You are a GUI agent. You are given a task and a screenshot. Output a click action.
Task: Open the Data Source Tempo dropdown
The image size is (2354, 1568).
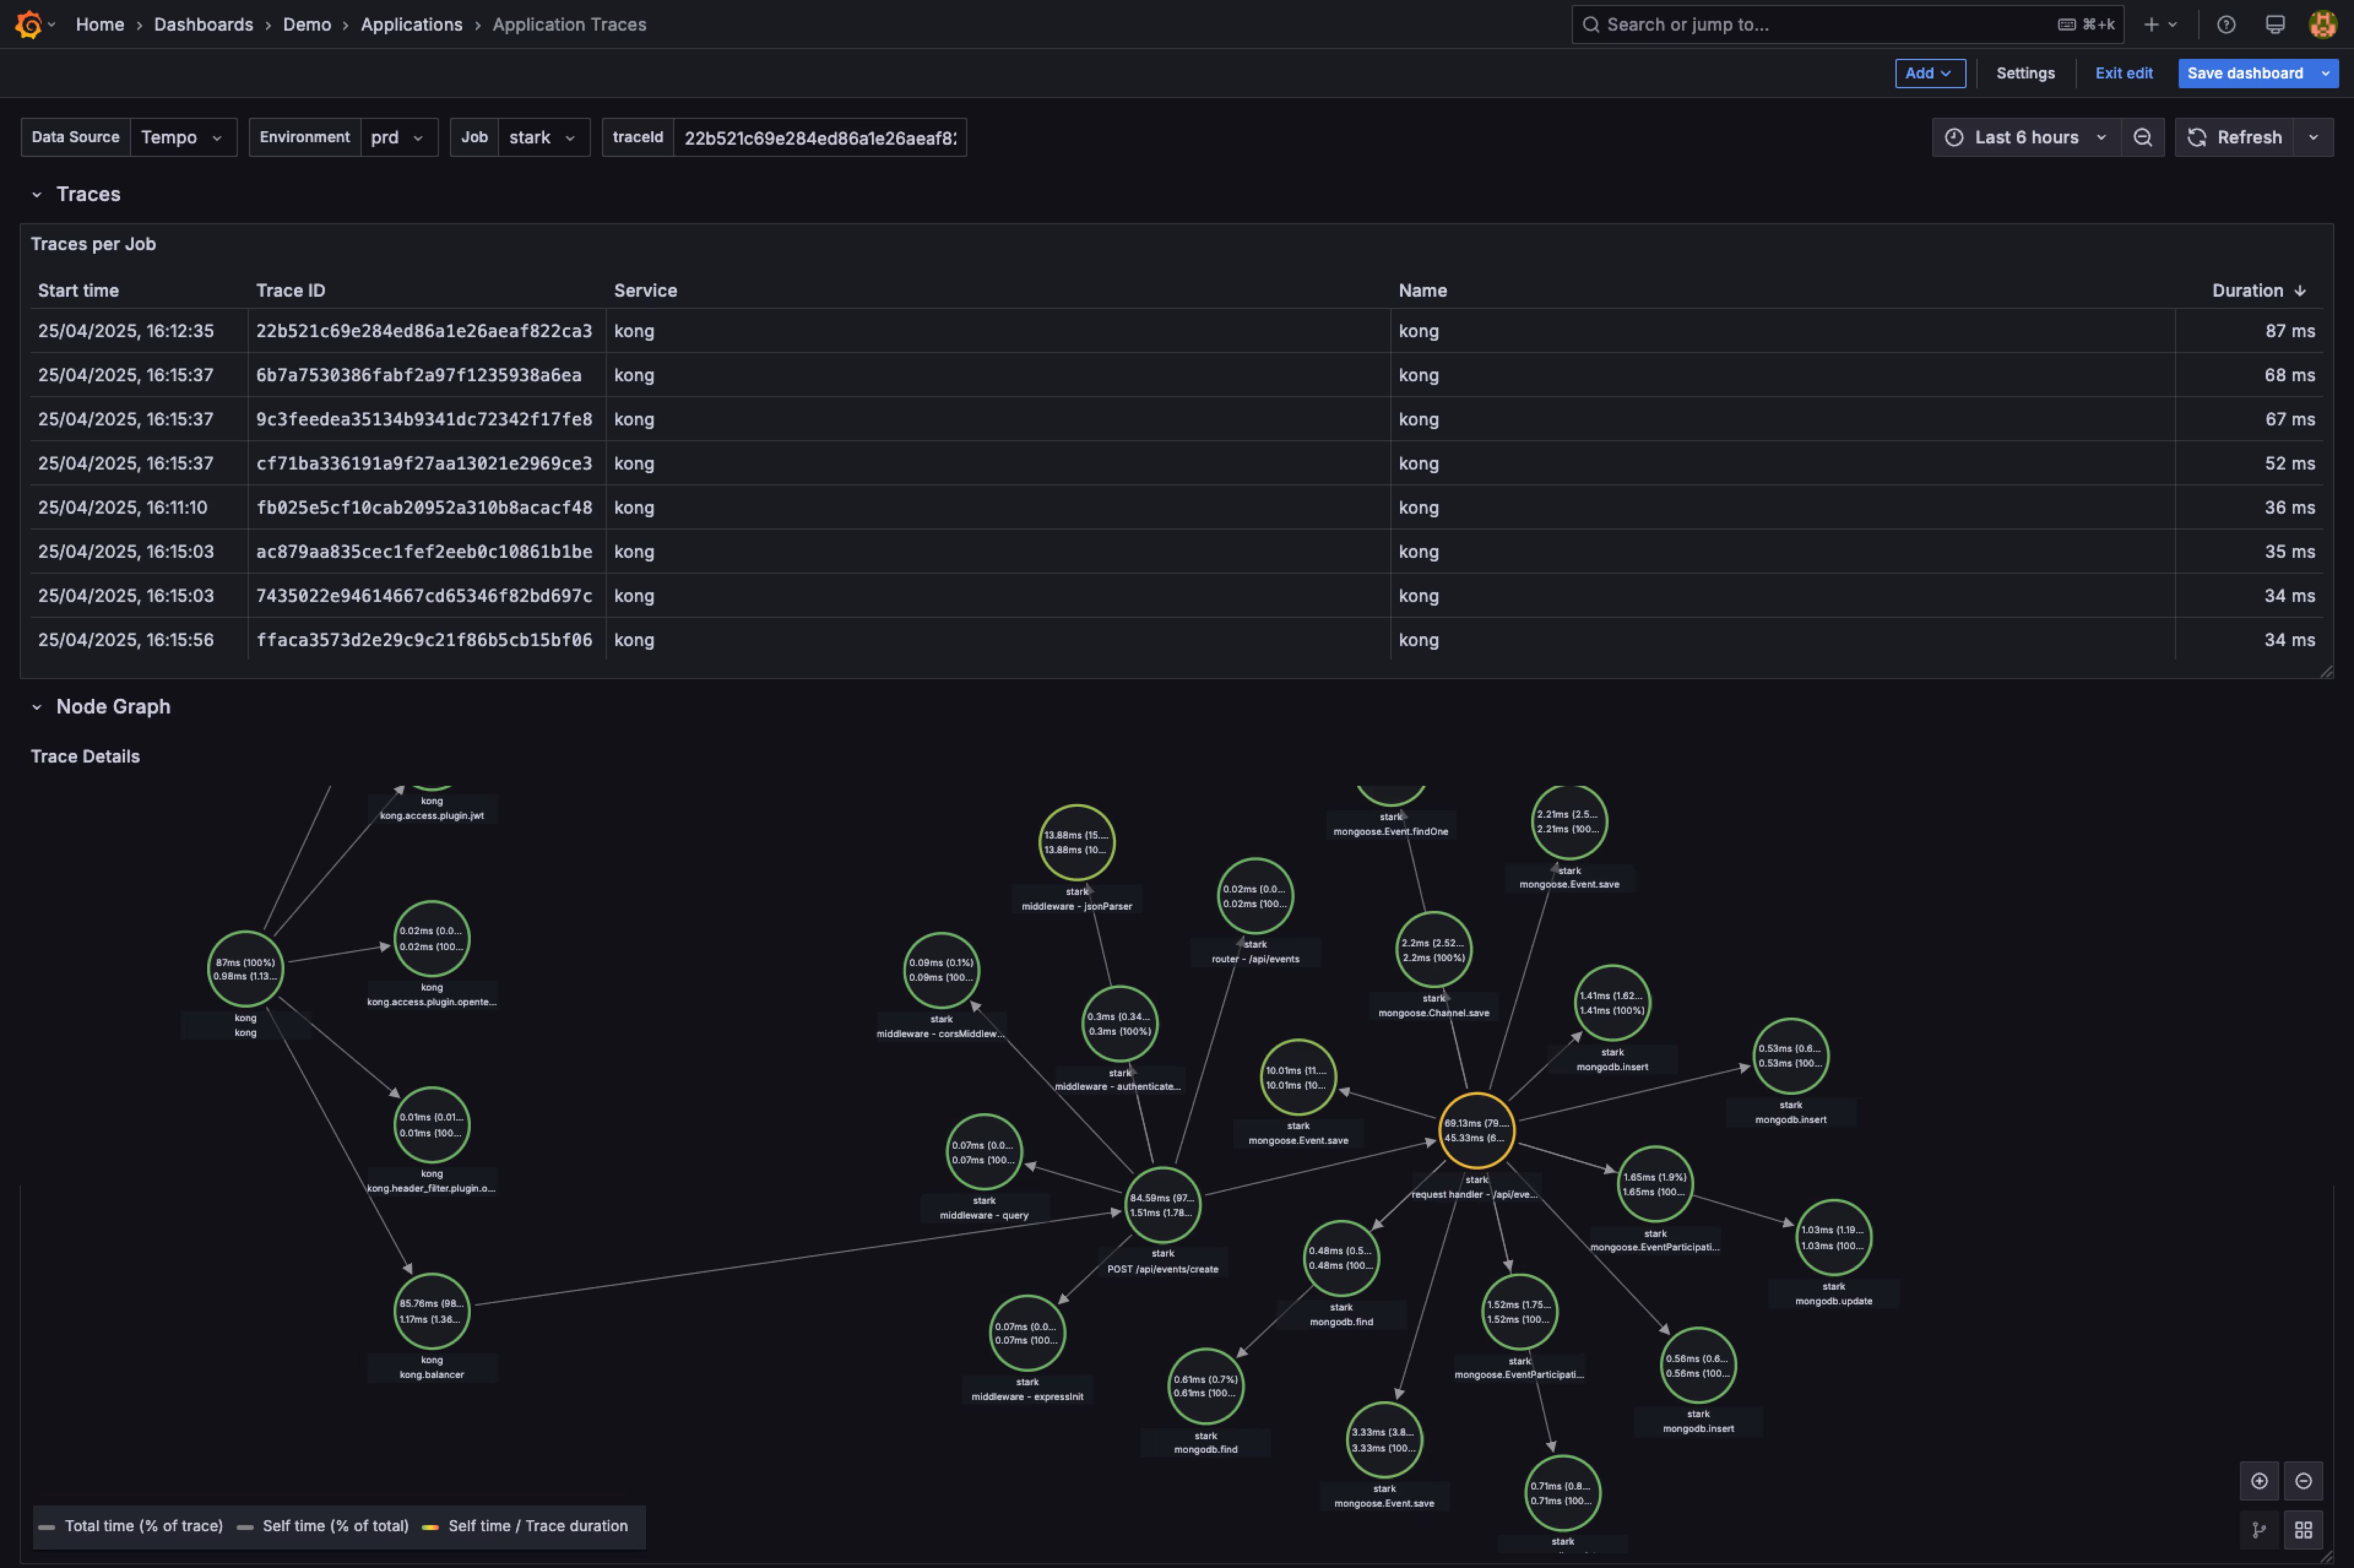[183, 137]
